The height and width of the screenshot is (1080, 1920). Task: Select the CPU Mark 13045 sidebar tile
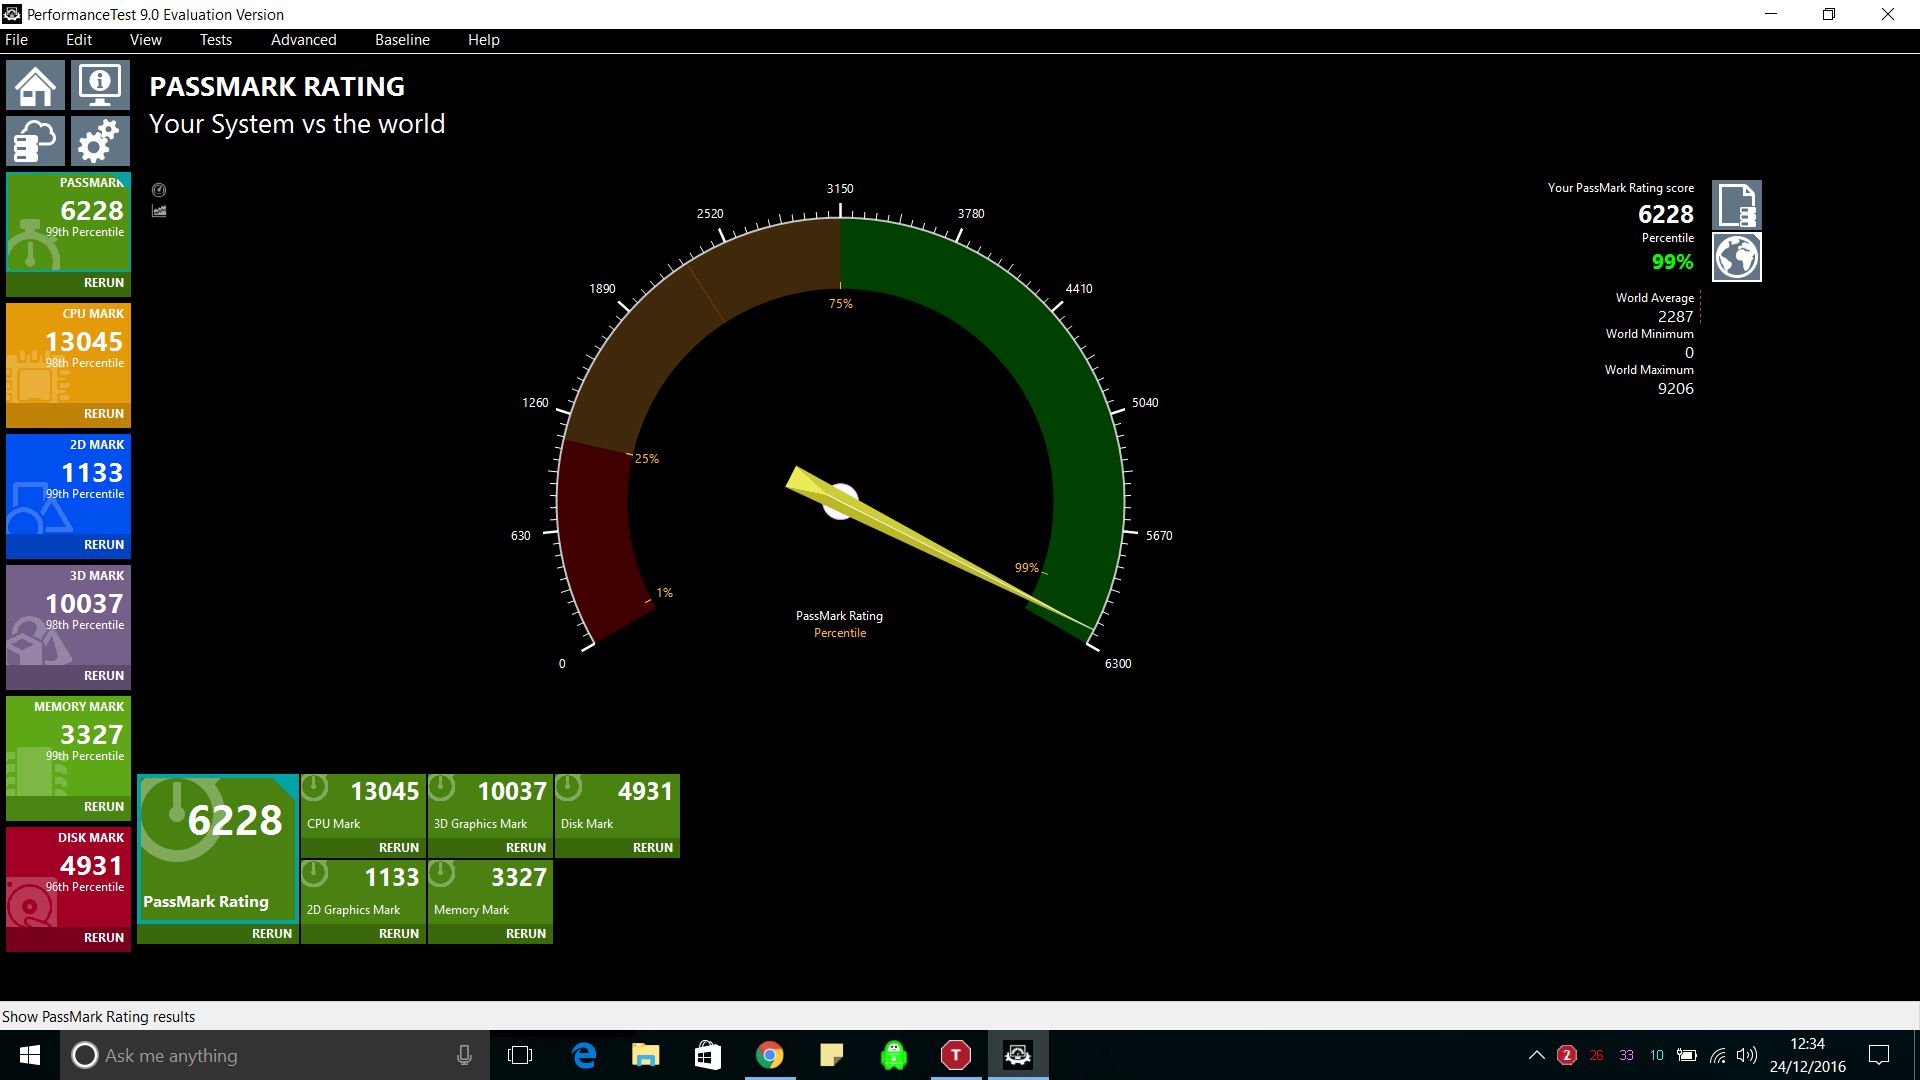coord(69,353)
